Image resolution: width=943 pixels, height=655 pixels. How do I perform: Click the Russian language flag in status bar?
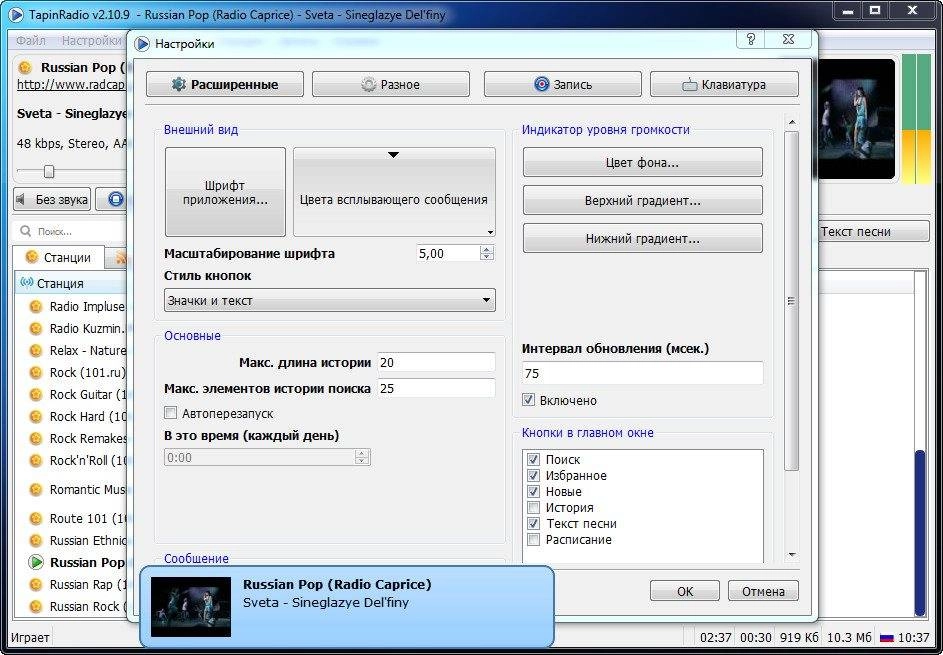[886, 638]
